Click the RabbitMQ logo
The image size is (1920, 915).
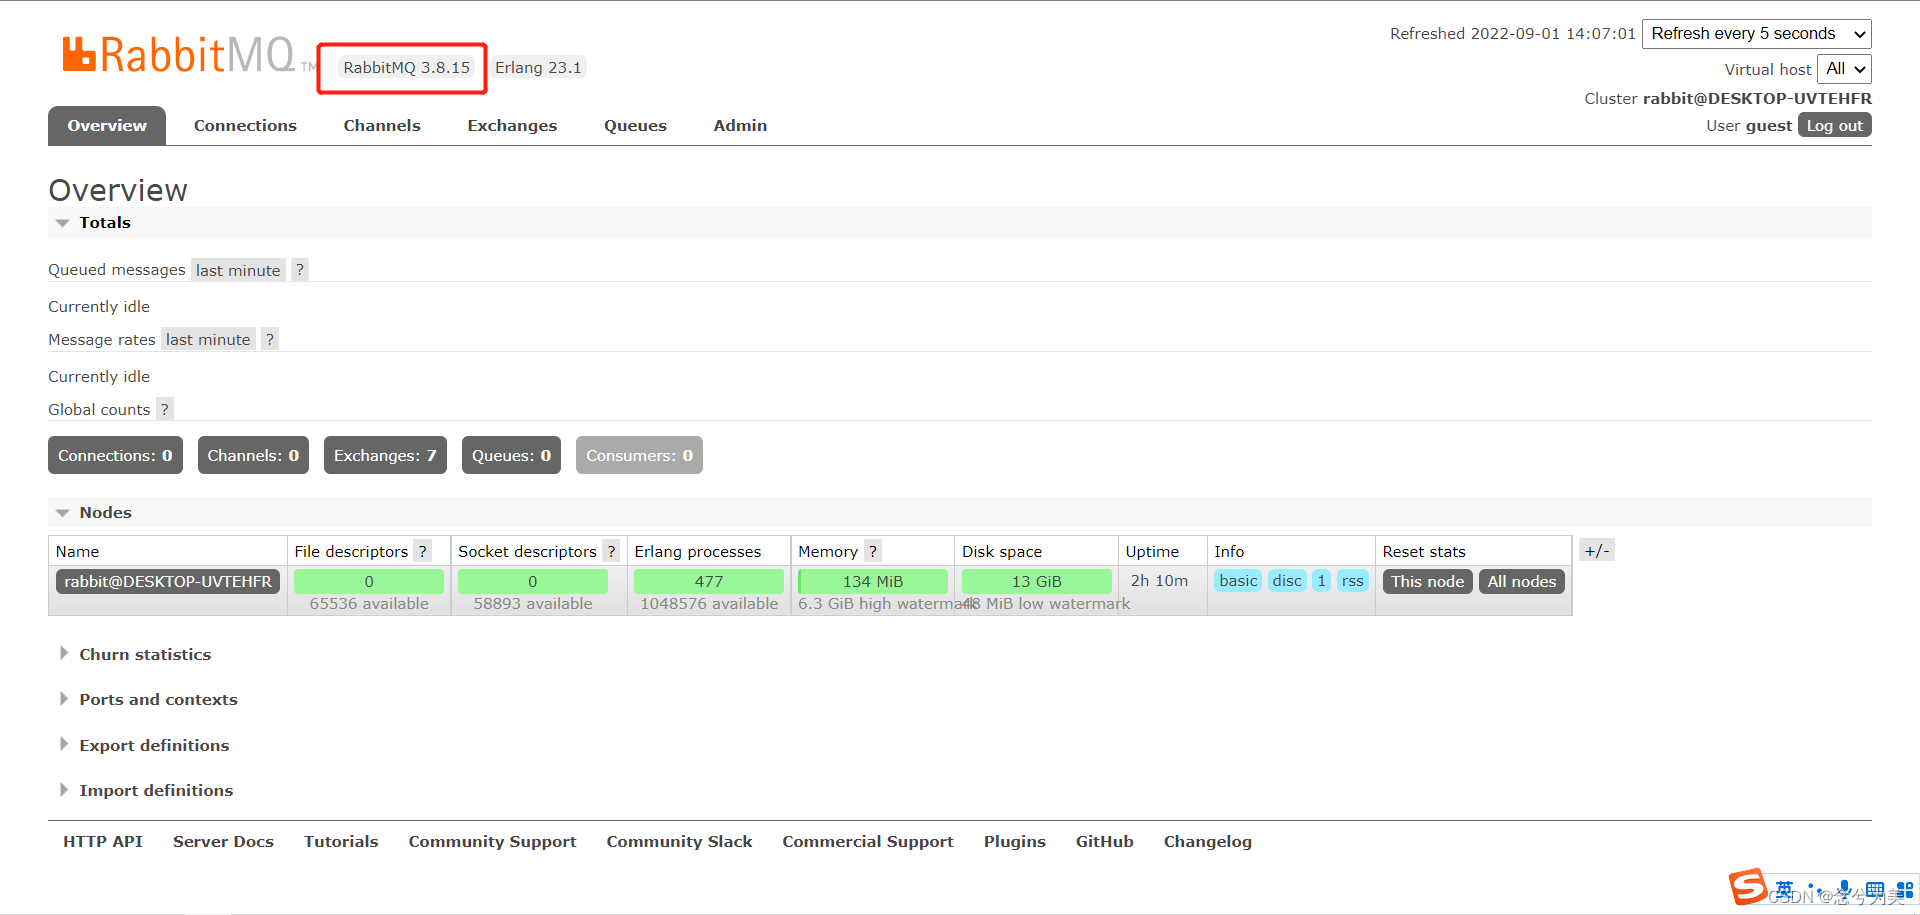[180, 54]
